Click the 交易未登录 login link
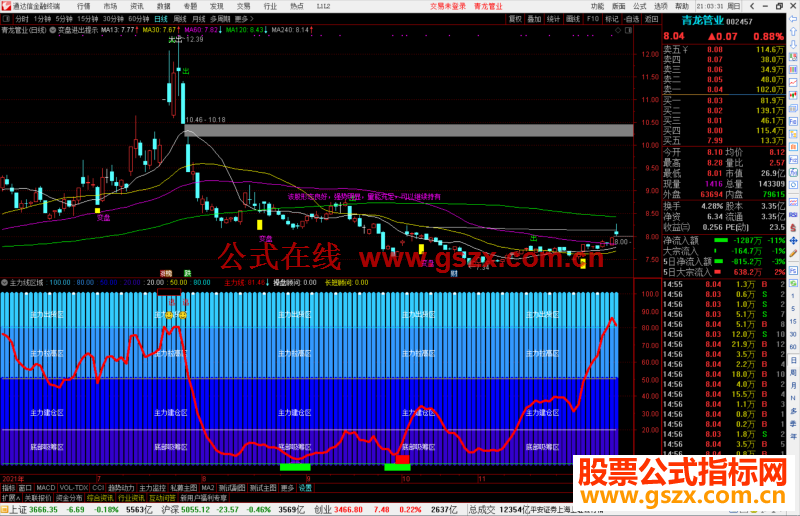This screenshot has width=800, height=516. pos(448,6)
